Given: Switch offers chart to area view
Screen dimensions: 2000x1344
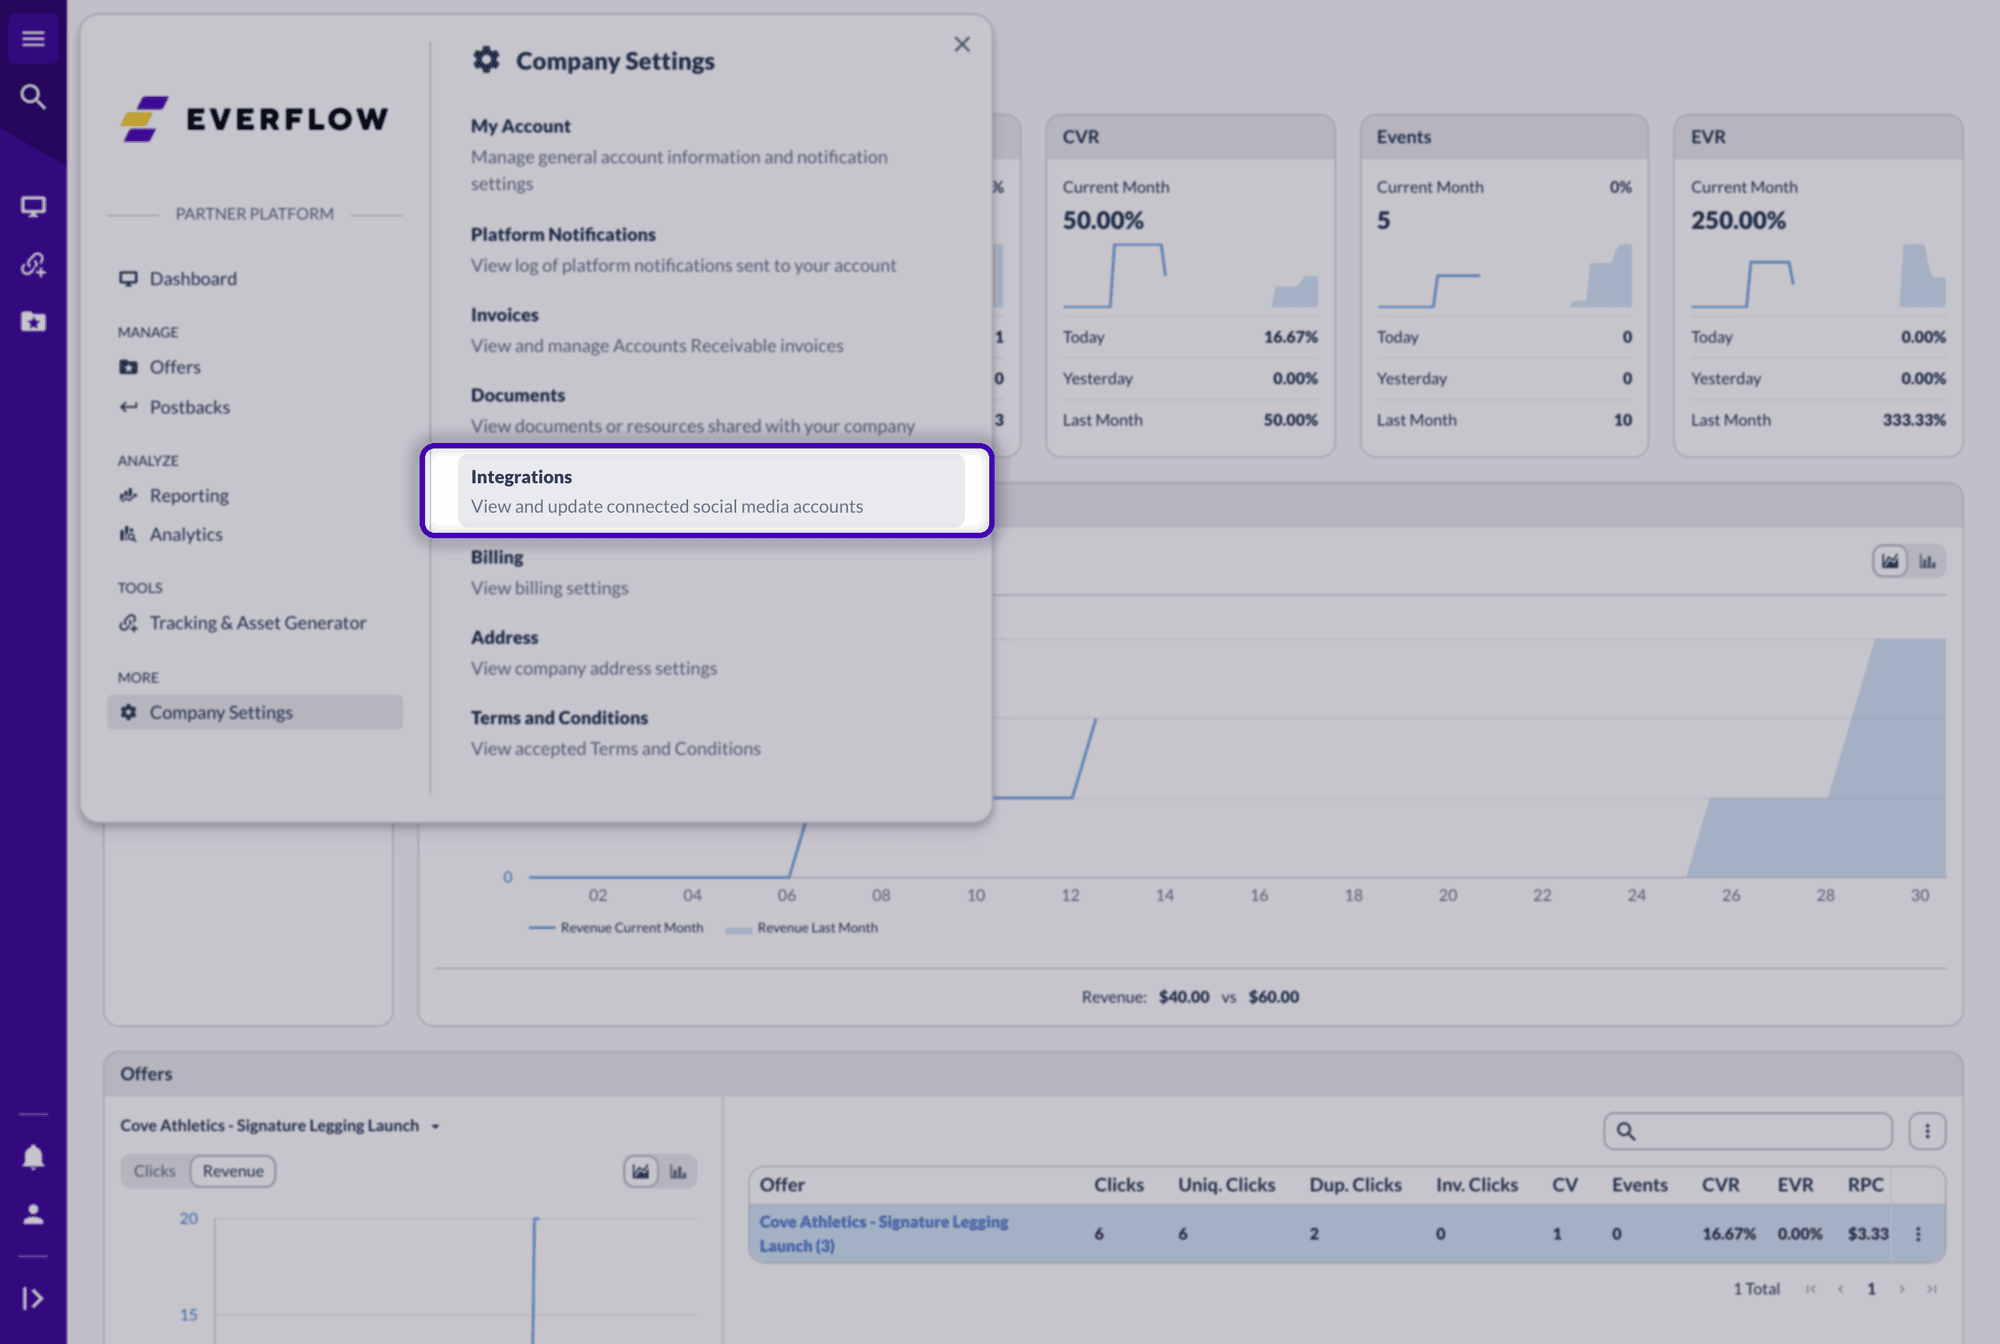Looking at the screenshot, I should click(x=641, y=1171).
